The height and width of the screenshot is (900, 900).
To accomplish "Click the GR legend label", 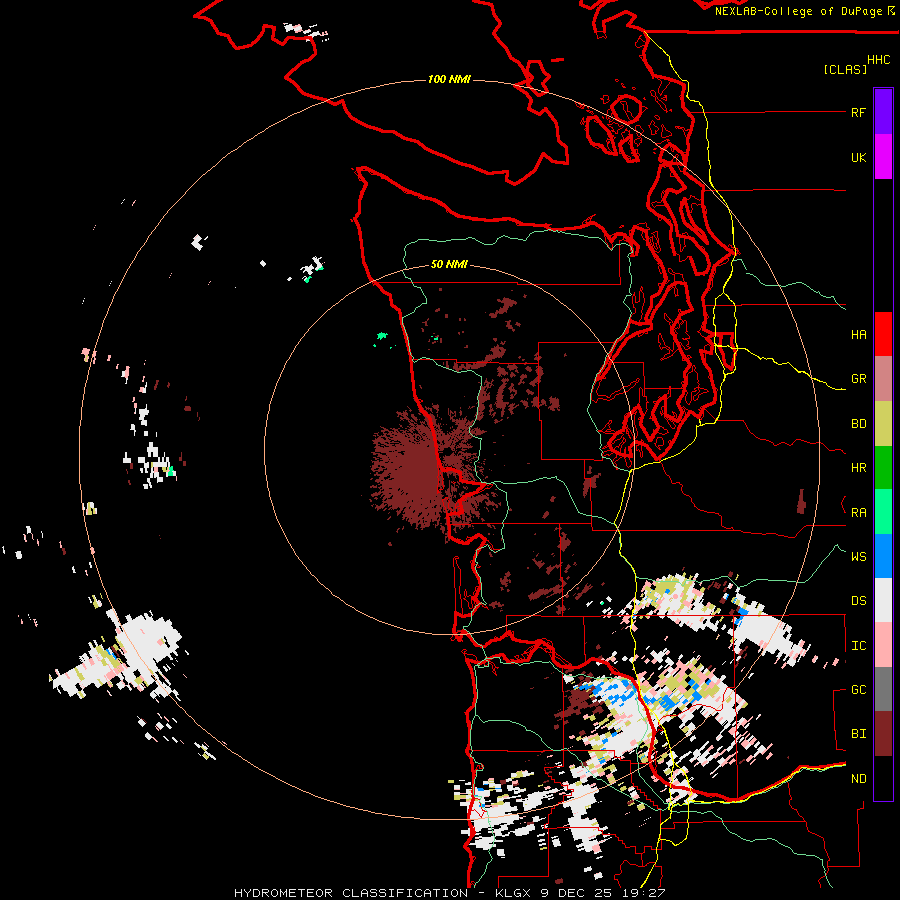I will click(858, 379).
